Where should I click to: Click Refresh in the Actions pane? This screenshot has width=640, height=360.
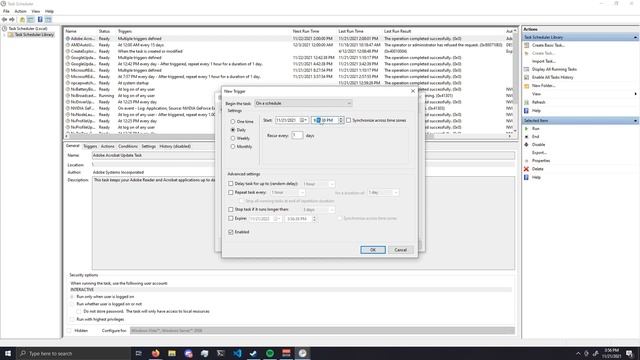538,102
